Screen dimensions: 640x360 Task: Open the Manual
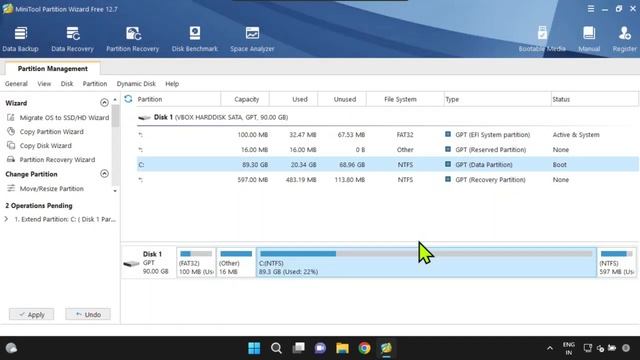pos(589,39)
